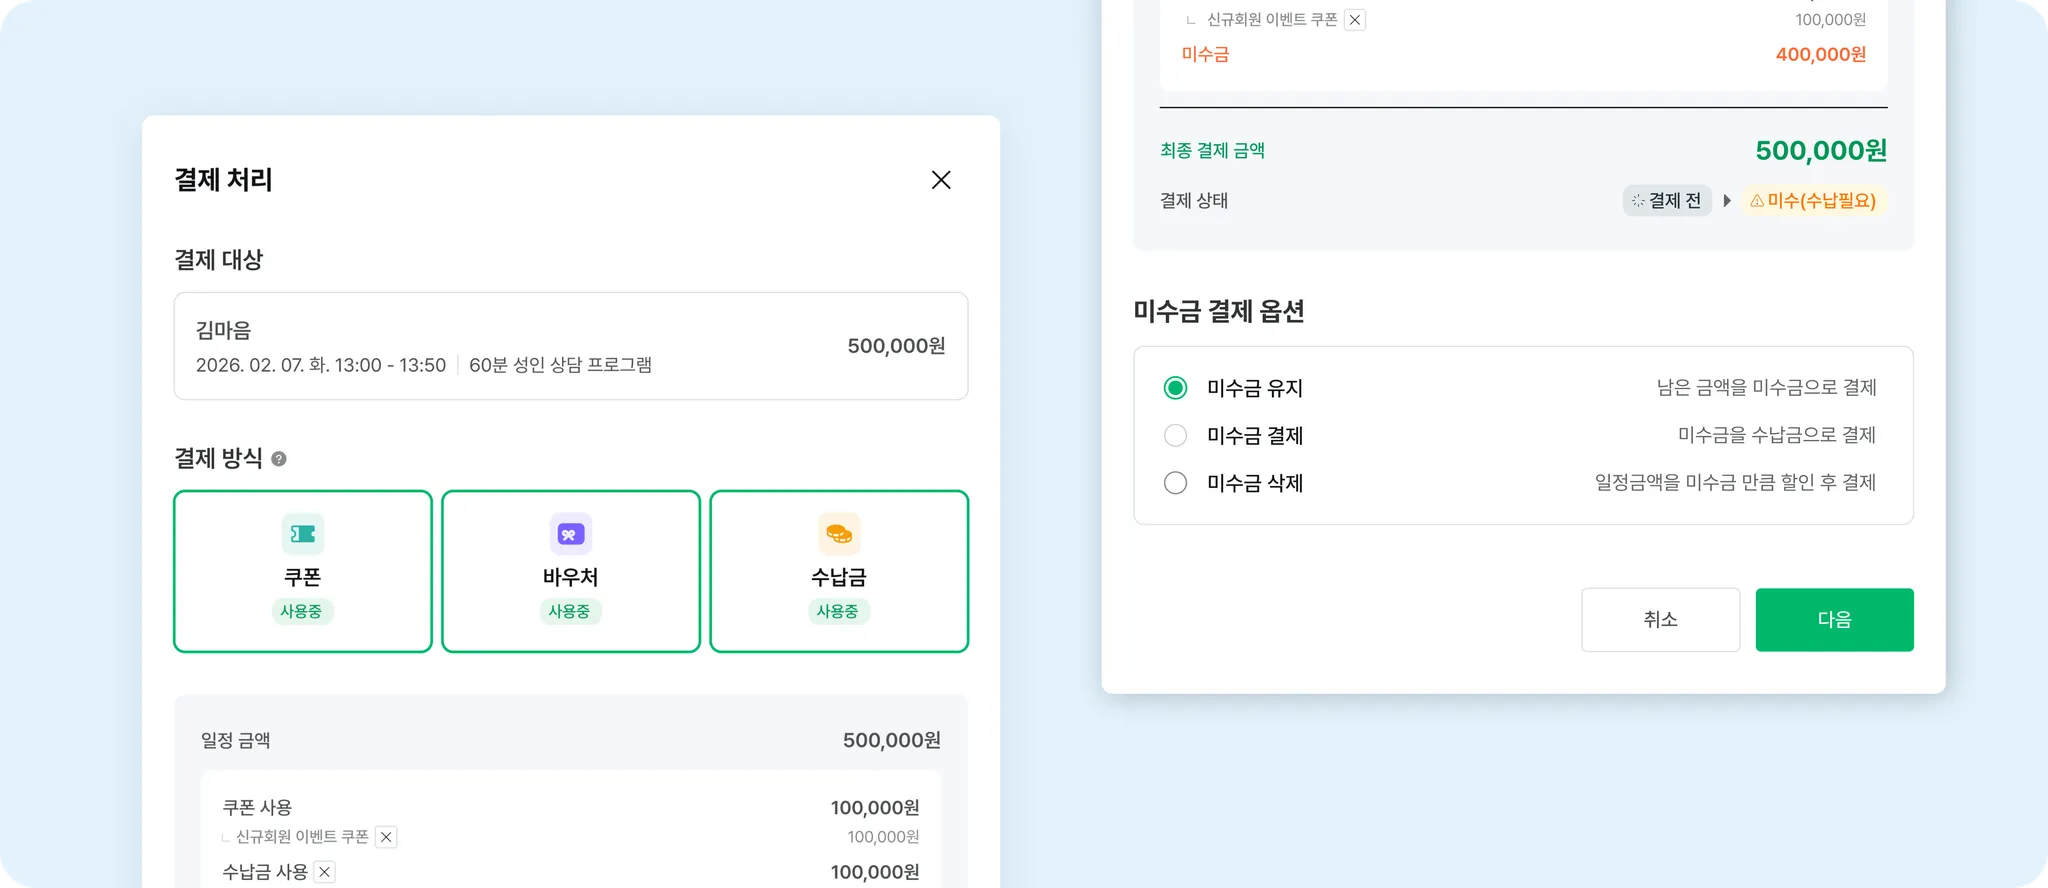Viewport: 2048px width, 888px height.
Task: Click the 미수(수납필요) warning status badge
Action: (x=1813, y=201)
